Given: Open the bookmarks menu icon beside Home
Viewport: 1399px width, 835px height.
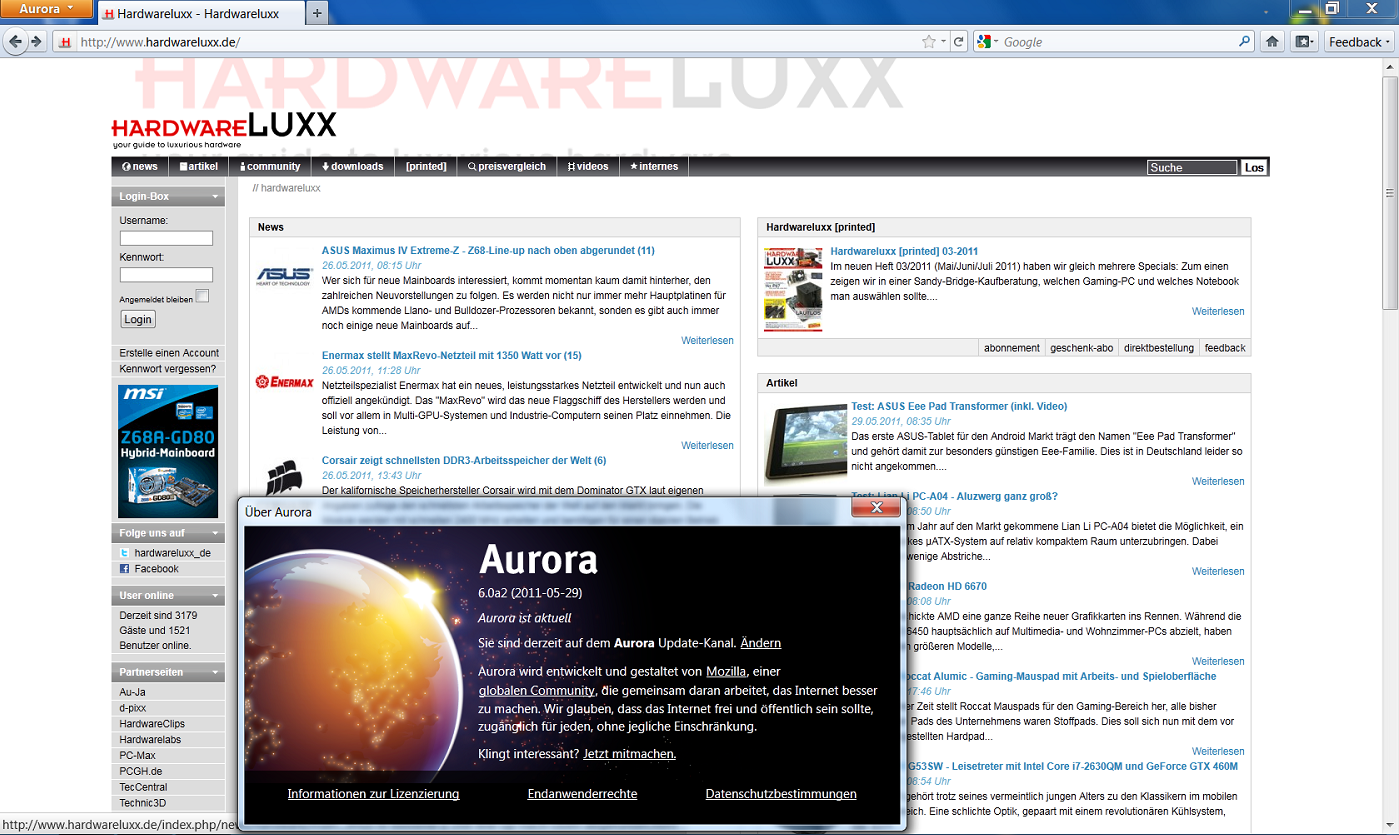Looking at the screenshot, I should (x=1303, y=42).
